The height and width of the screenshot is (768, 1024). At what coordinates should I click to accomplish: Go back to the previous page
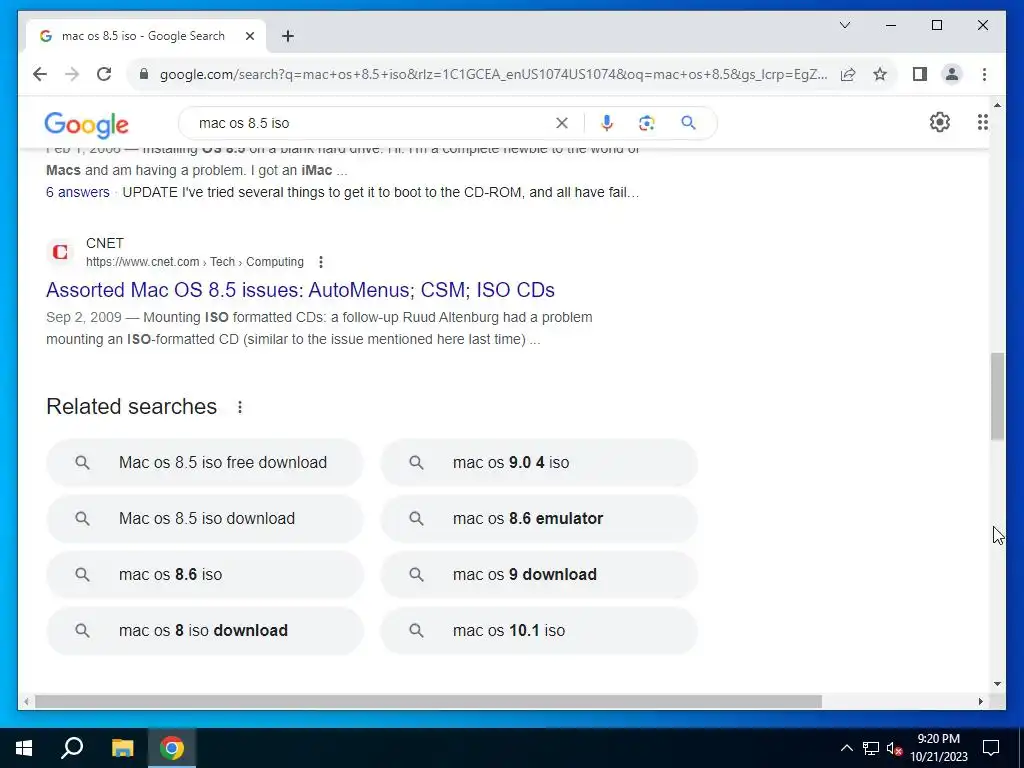[x=40, y=74]
